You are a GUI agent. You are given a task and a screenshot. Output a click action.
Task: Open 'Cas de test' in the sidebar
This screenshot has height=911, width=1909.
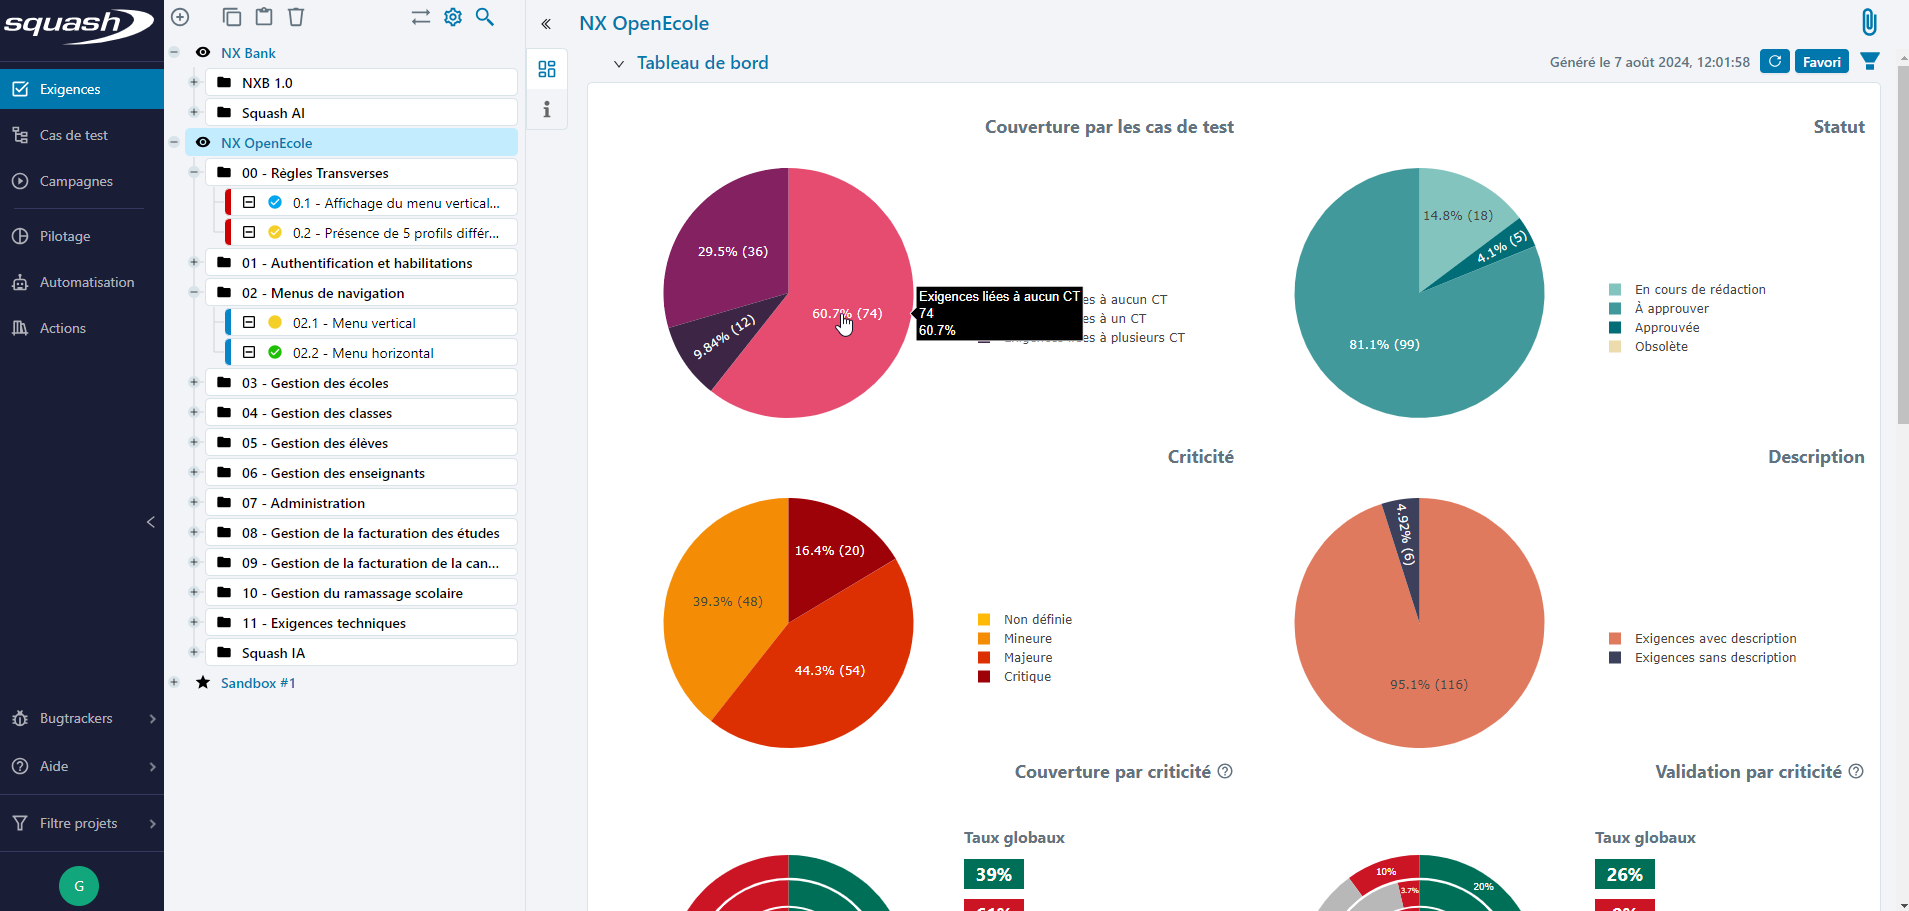tap(73, 135)
